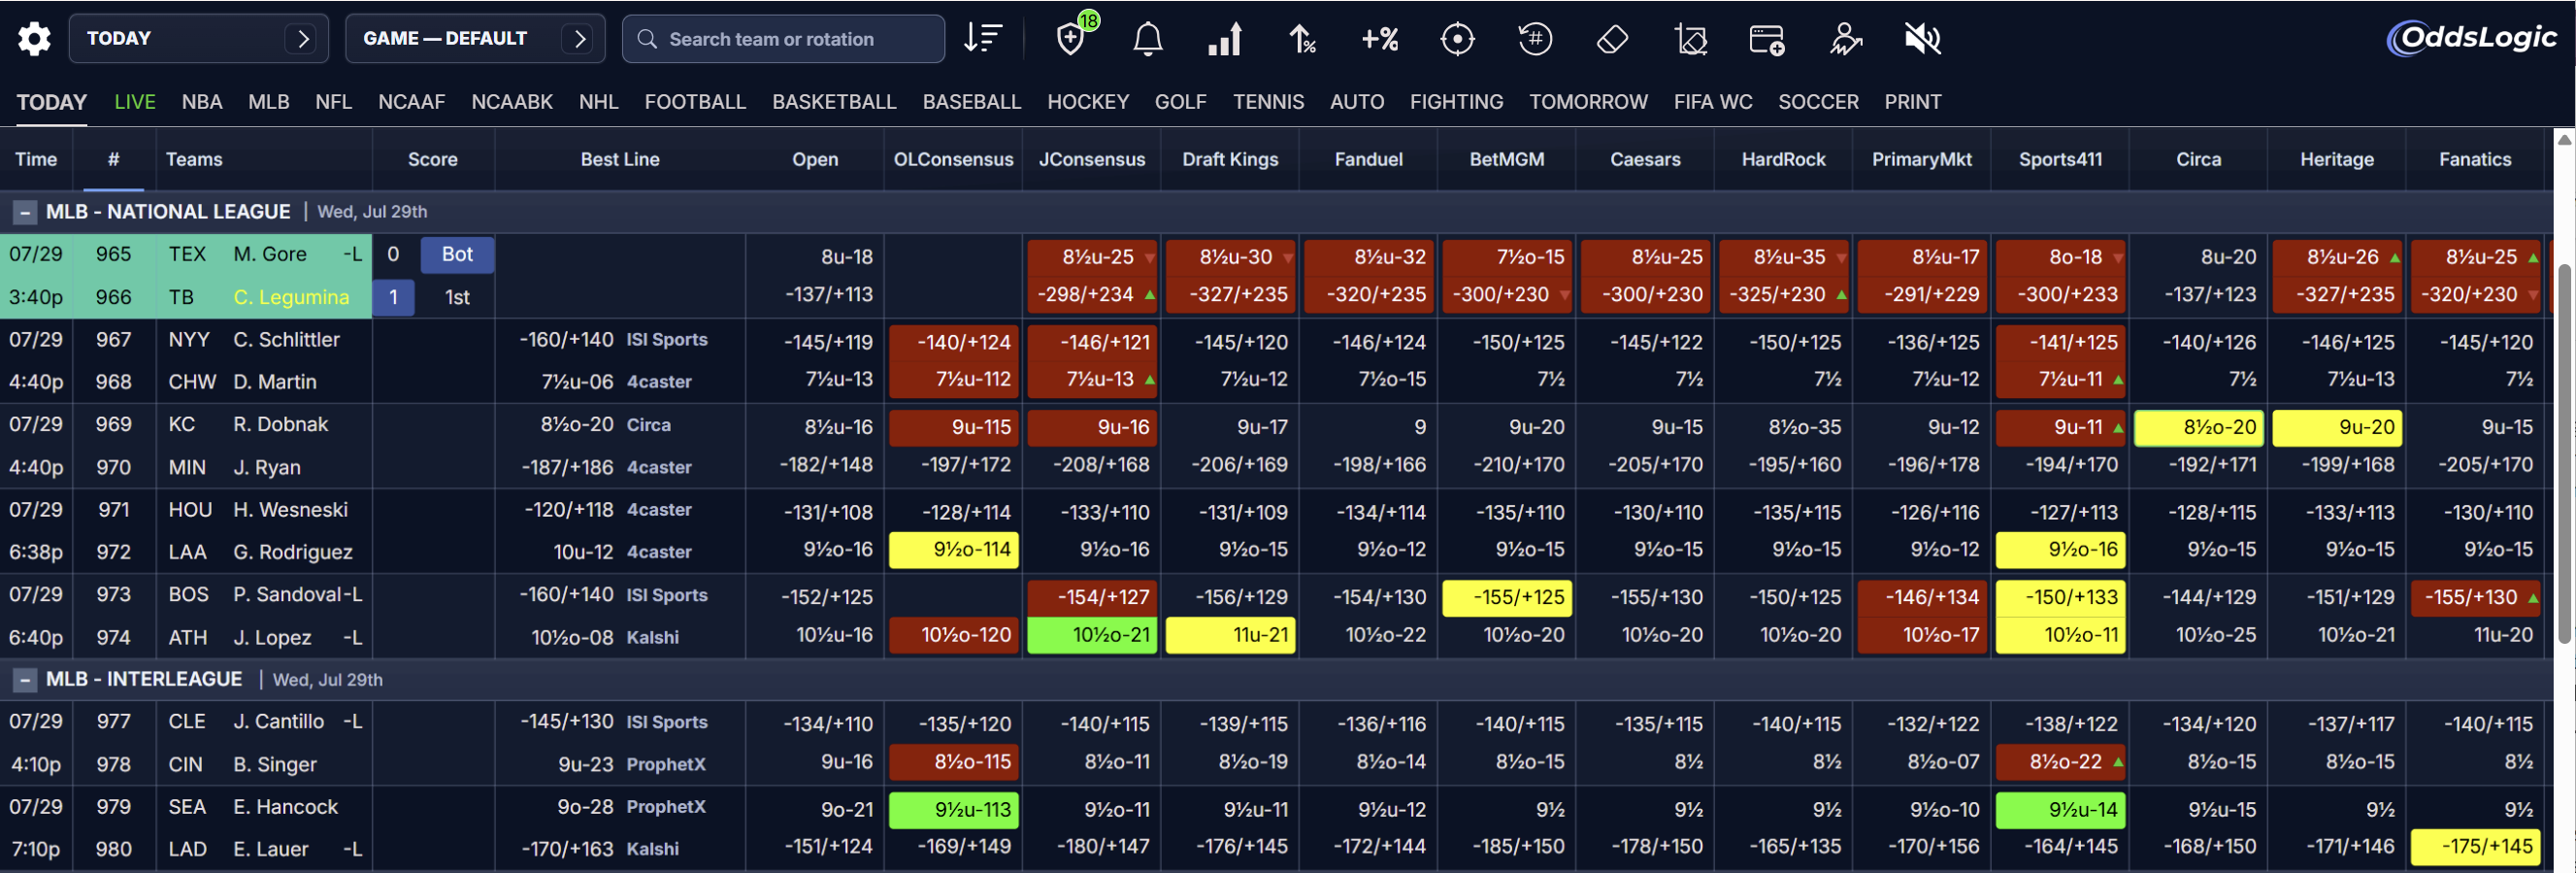Toggle the muted speaker sound icon
Screen dimensions: 2576x873
(1922, 39)
